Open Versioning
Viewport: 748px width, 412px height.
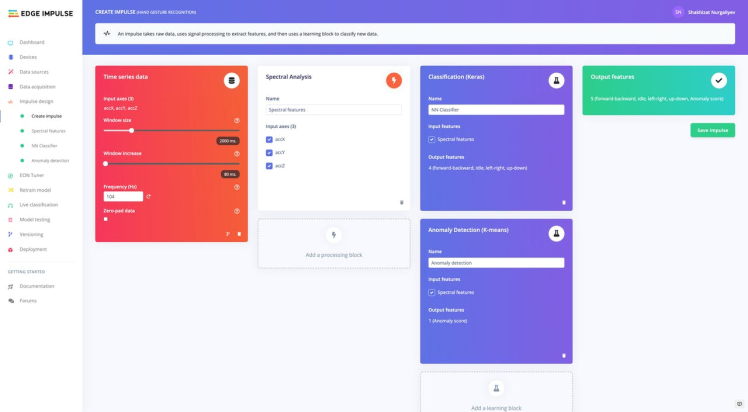(31, 235)
